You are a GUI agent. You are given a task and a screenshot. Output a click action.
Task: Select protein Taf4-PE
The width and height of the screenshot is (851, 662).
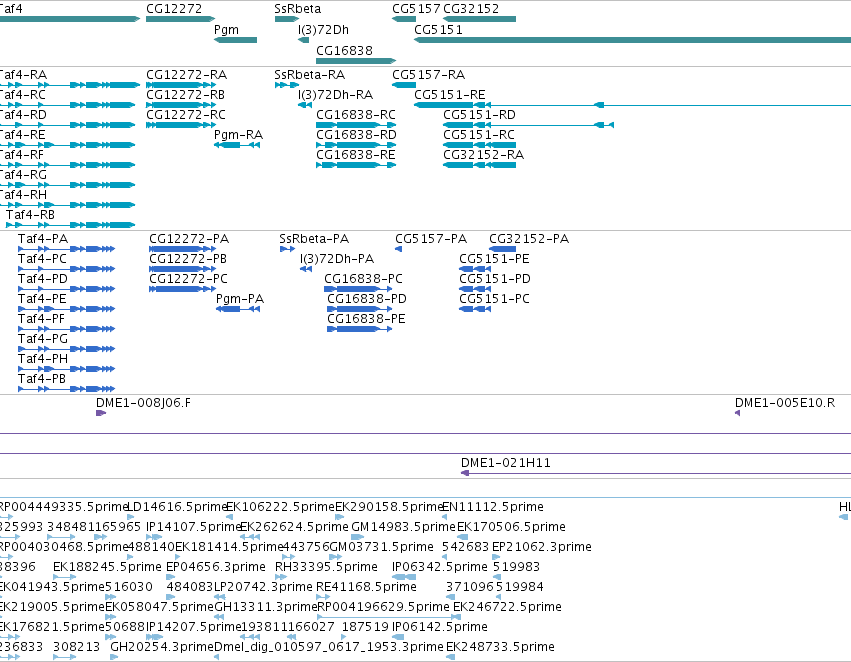[66, 309]
